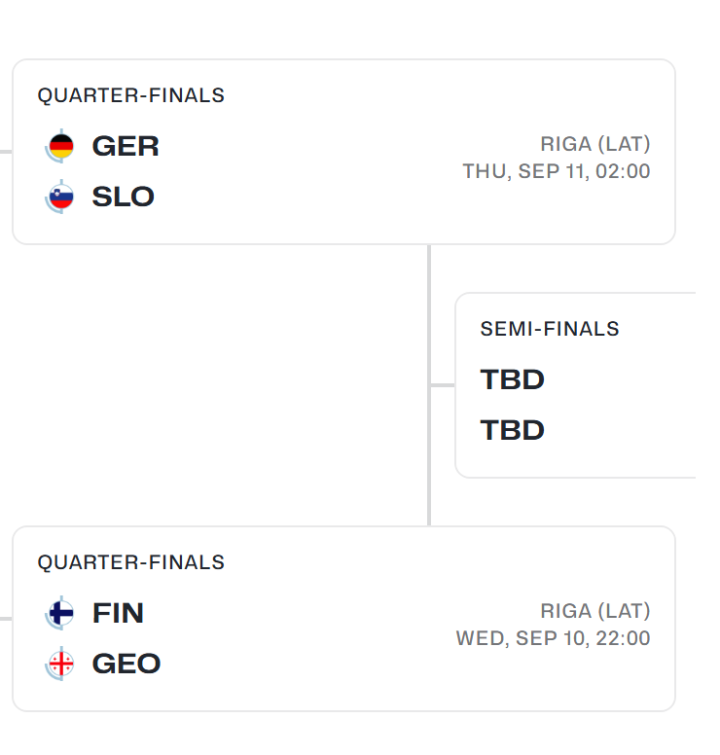The image size is (720, 755).
Task: Click the second TBD semi-final team
Action: click(512, 430)
